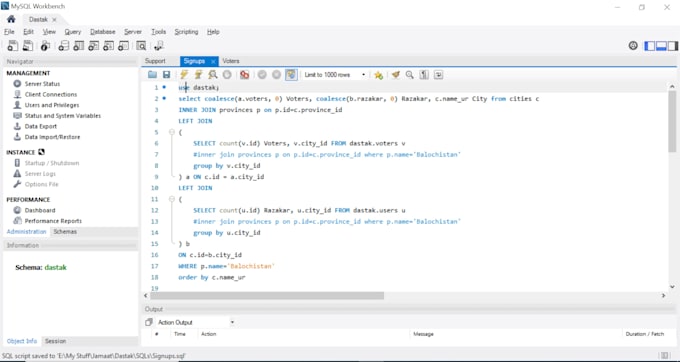Click the create new function icon
The height and width of the screenshot is (362, 680).
(x=123, y=46)
